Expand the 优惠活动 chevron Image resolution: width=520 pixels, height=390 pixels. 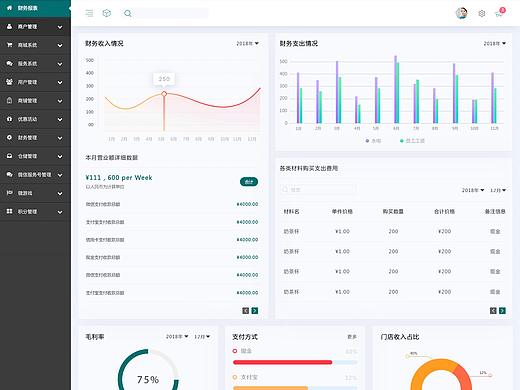60,119
